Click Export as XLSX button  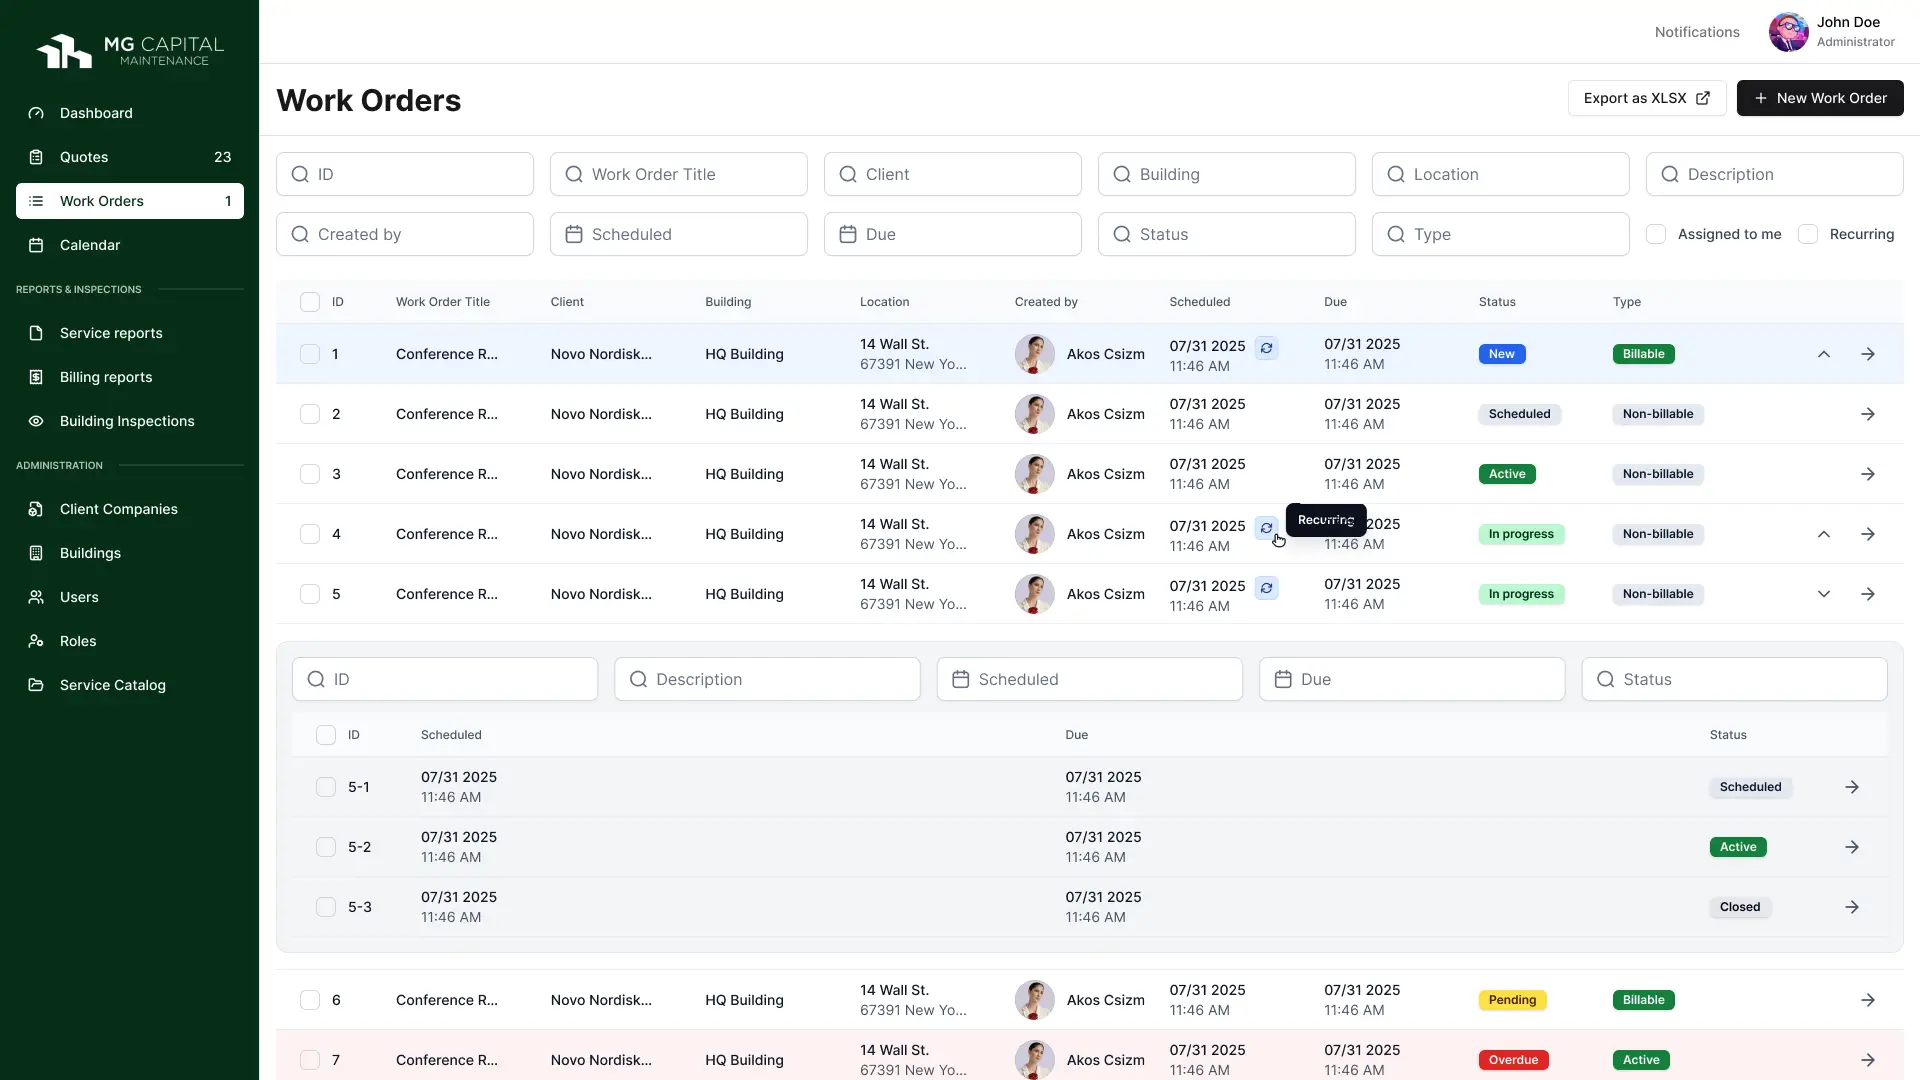pyautogui.click(x=1646, y=98)
